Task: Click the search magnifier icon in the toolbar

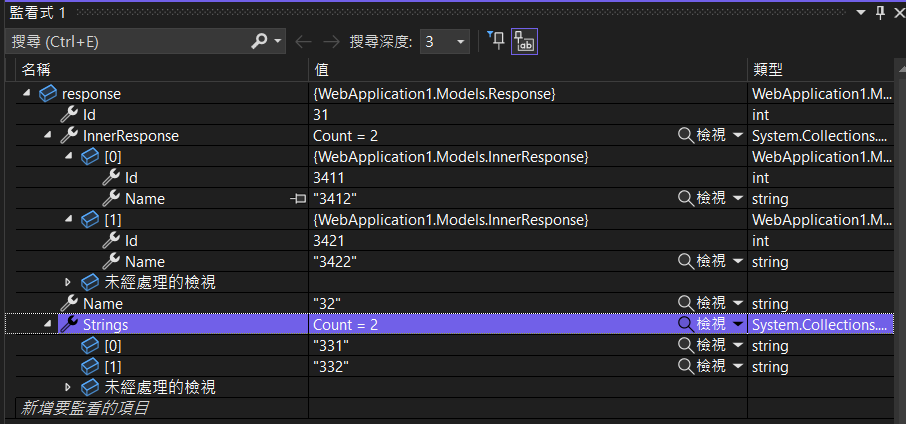Action: (259, 41)
